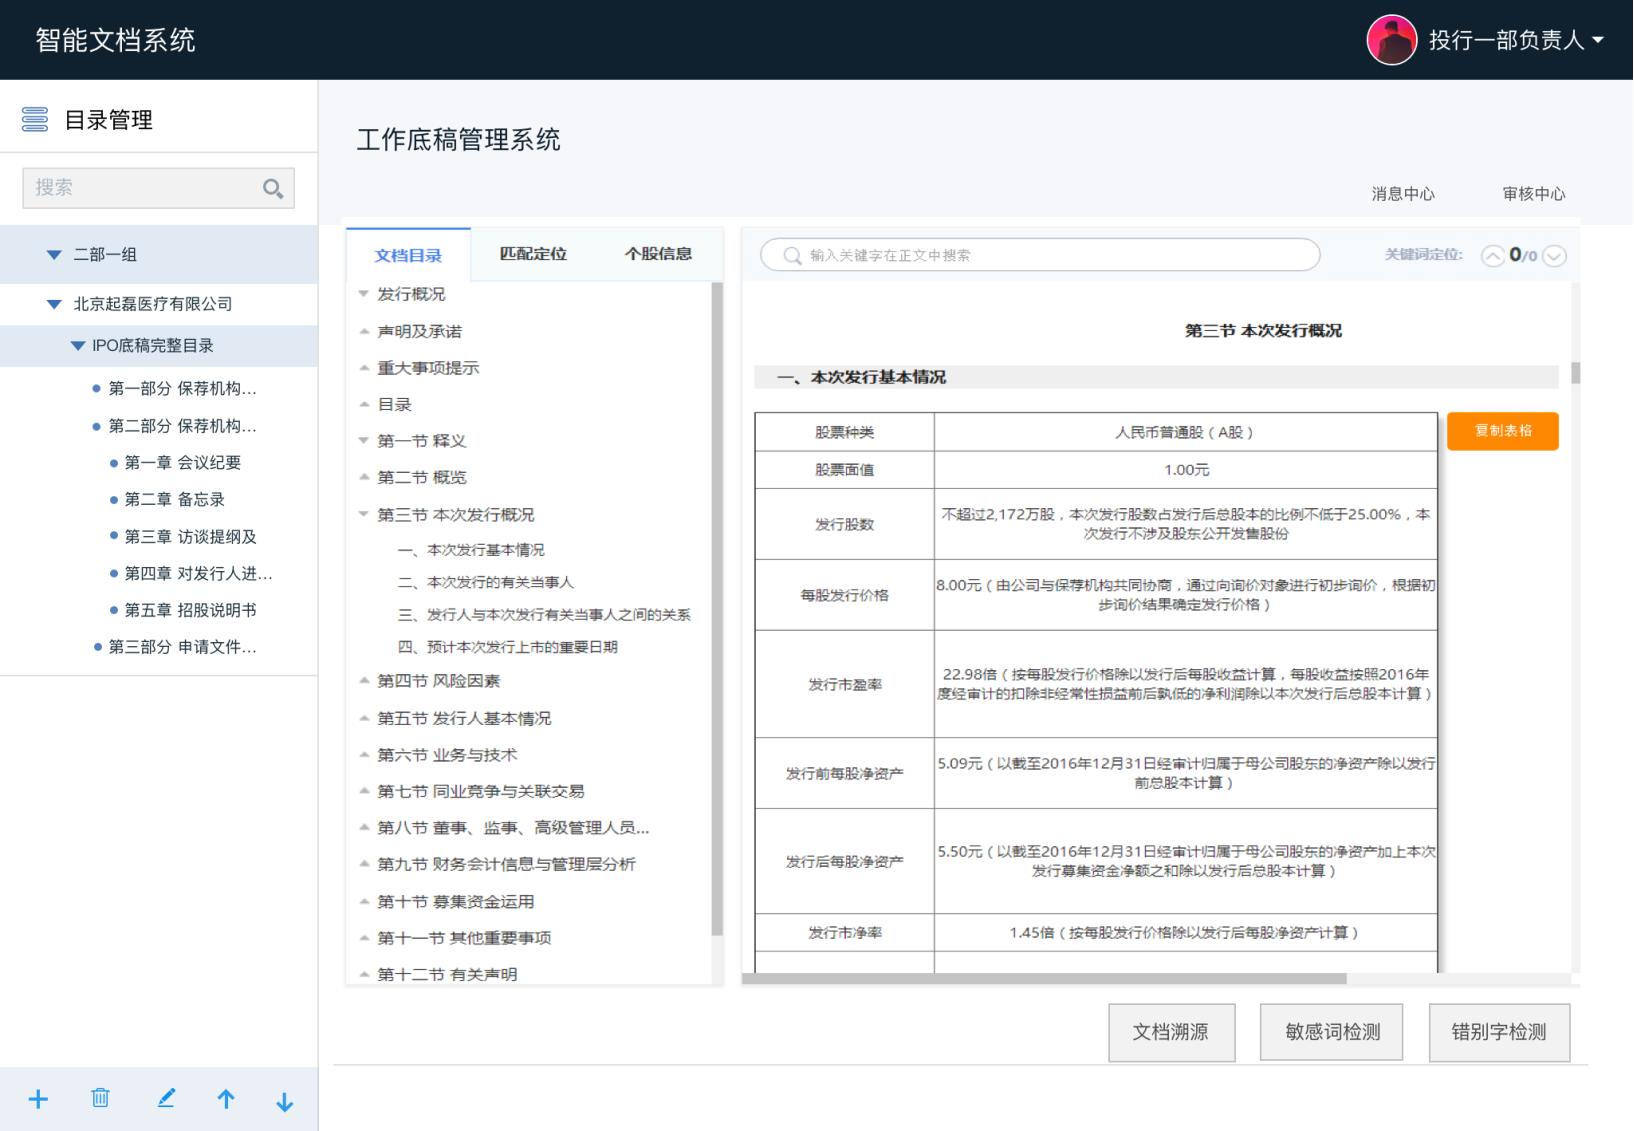Switch to the 个股信息 tab
Viewport: 1634px width, 1131px height.
pos(658,254)
